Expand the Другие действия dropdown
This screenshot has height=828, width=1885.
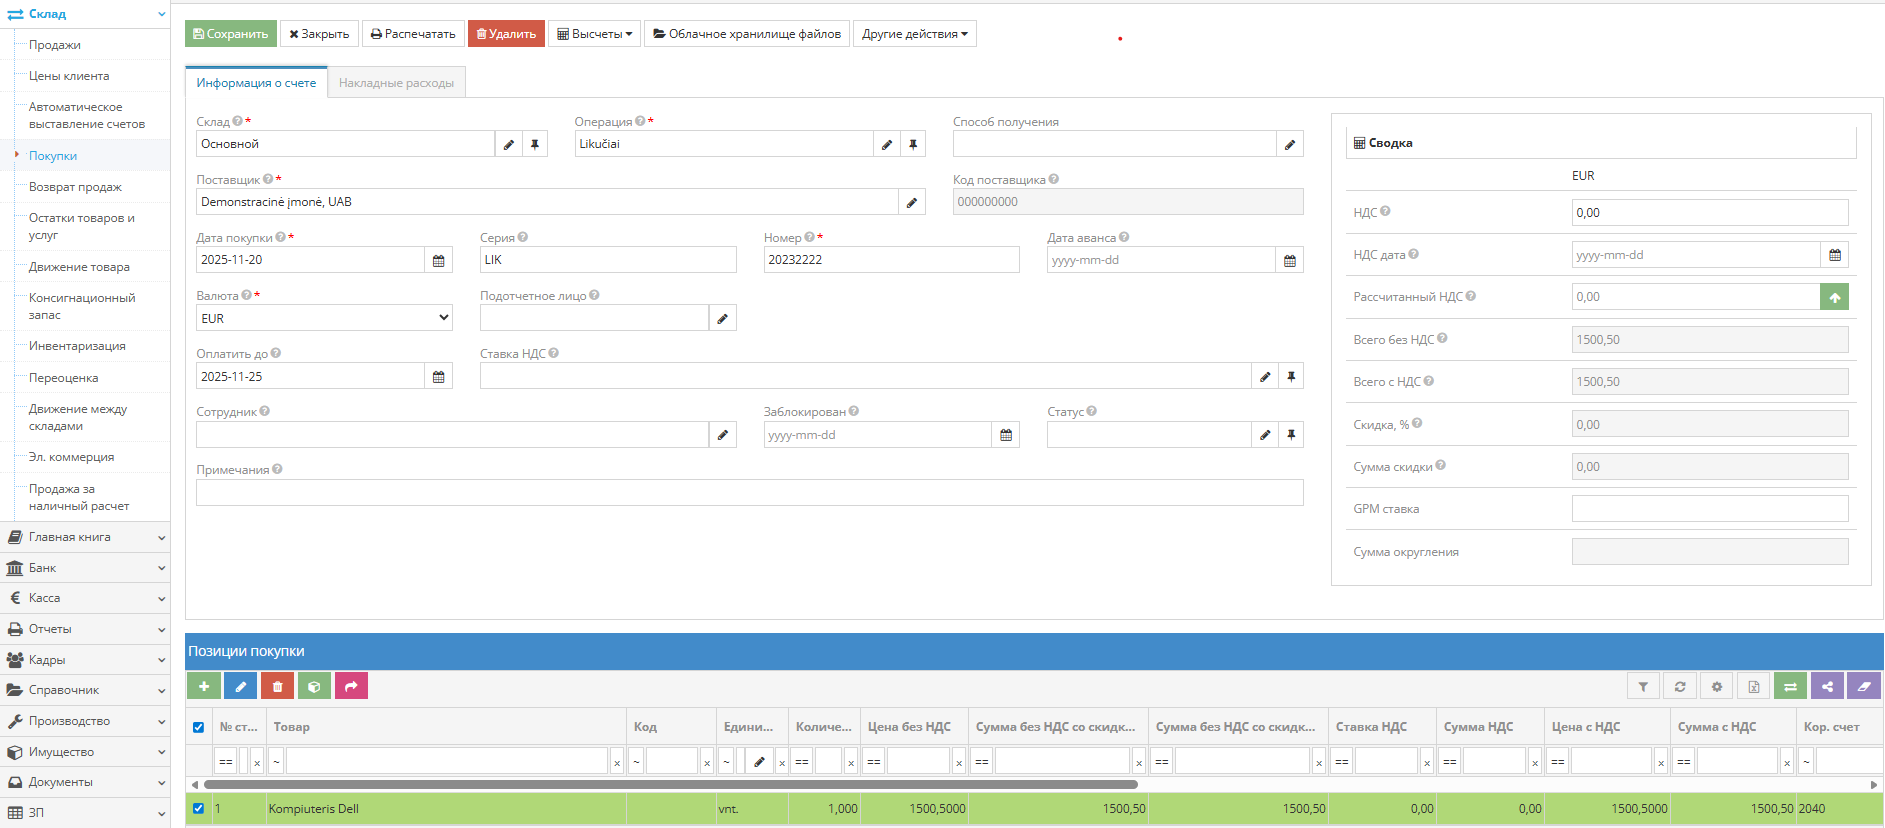(914, 34)
